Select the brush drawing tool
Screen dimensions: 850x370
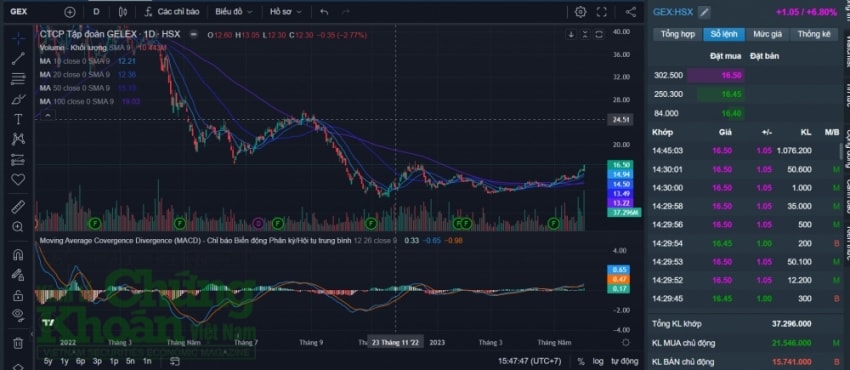18,99
